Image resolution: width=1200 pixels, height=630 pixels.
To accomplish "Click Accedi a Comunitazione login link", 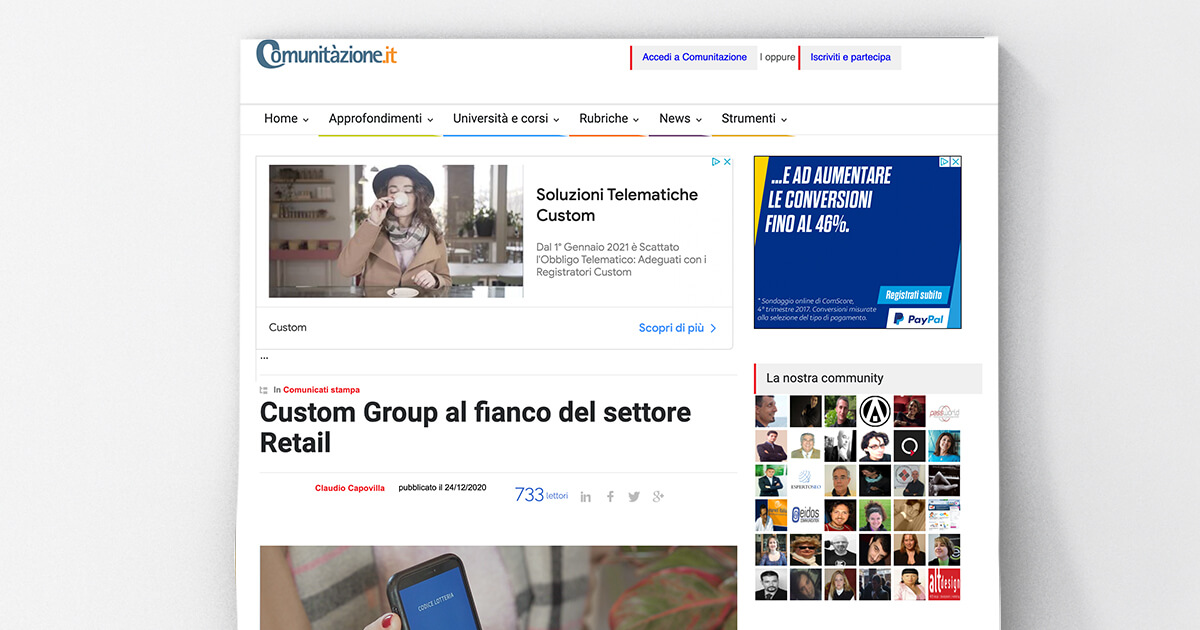I will (694, 57).
